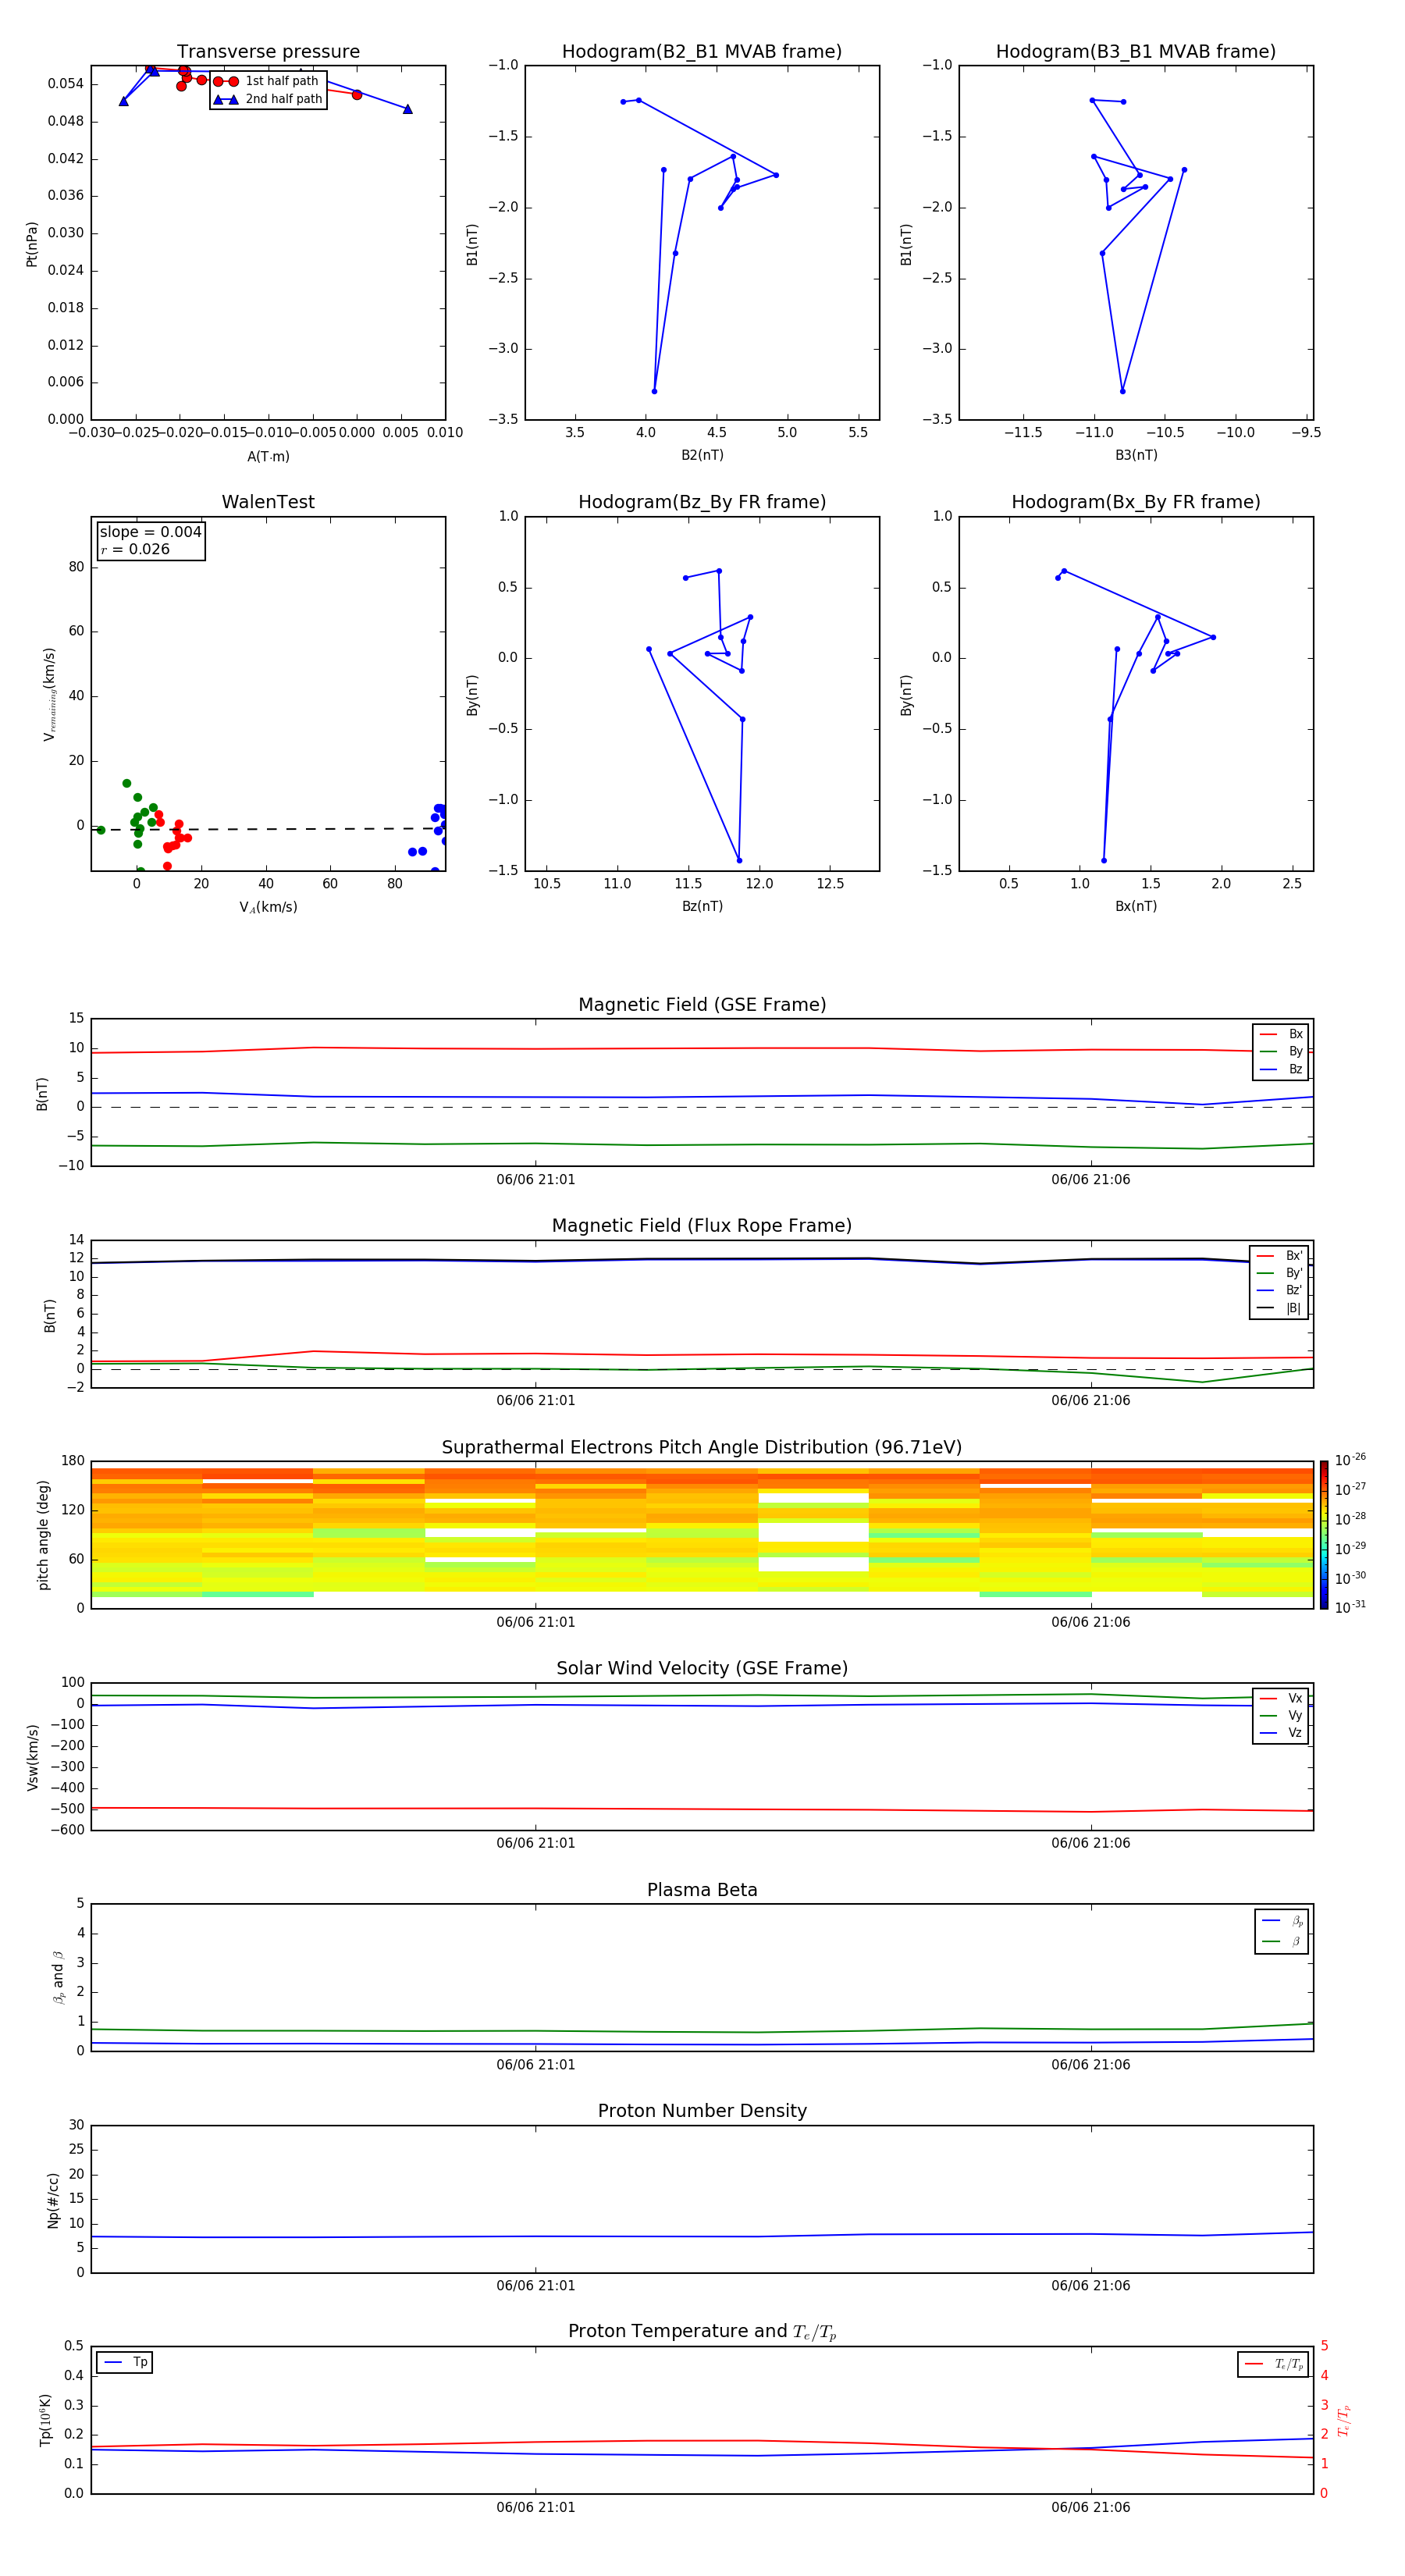Screen dimensions: 1405x2576
Task: Click the pitch angle colorbar scale
Action: [x=1324, y=1536]
